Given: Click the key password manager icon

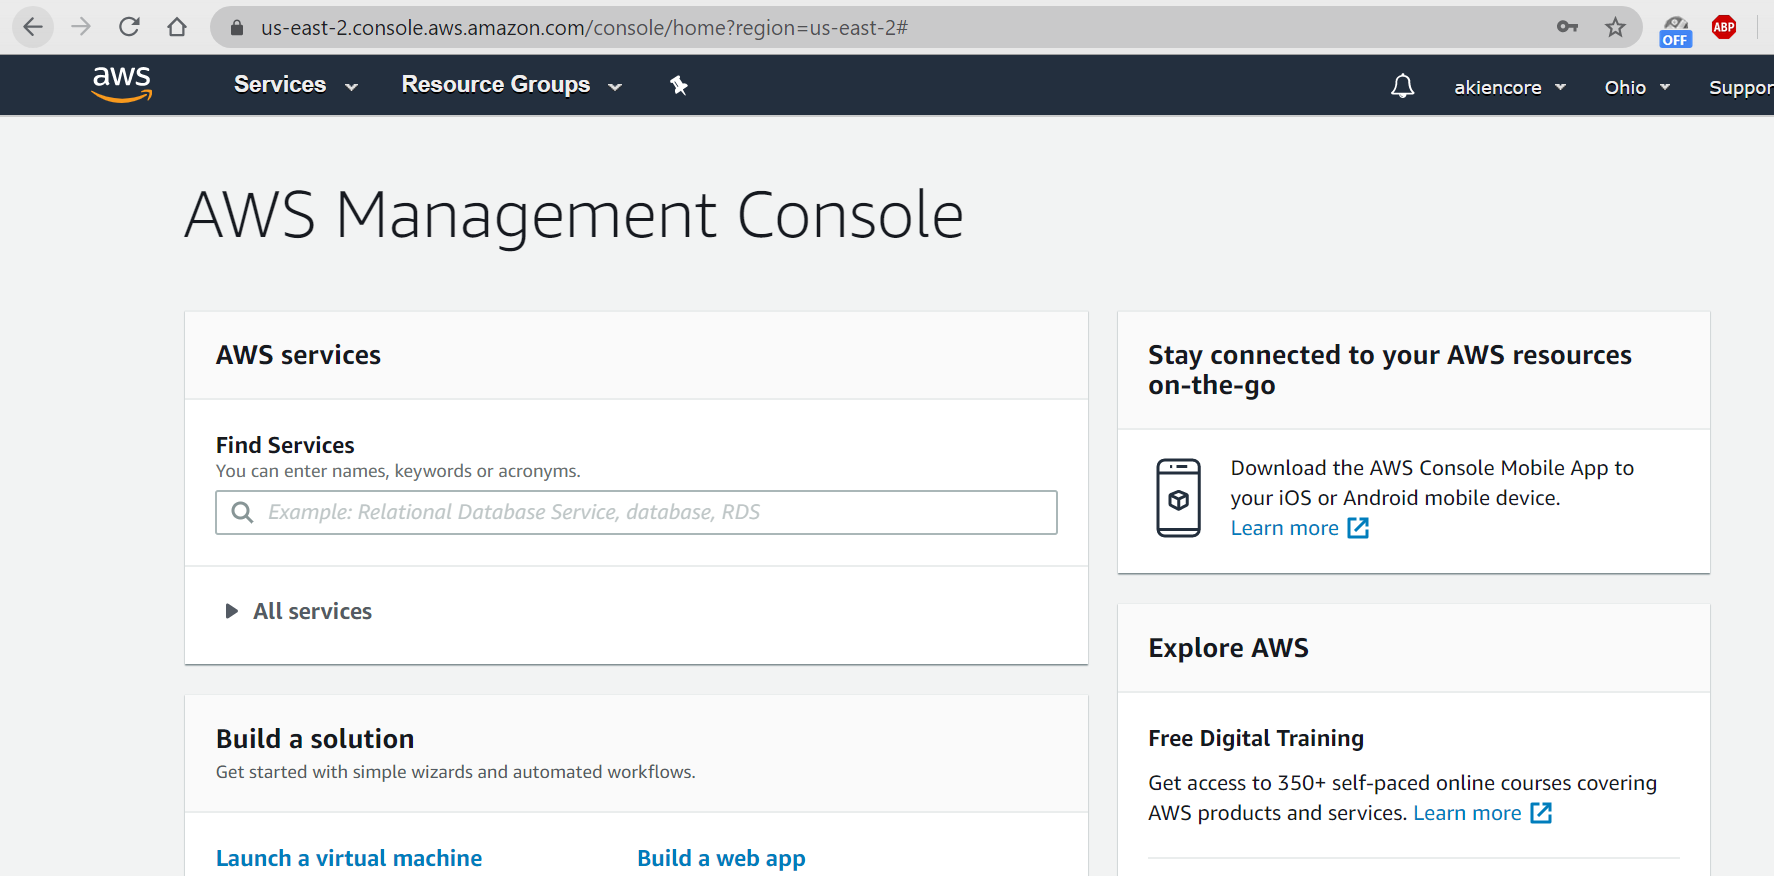Looking at the screenshot, I should coord(1567,27).
